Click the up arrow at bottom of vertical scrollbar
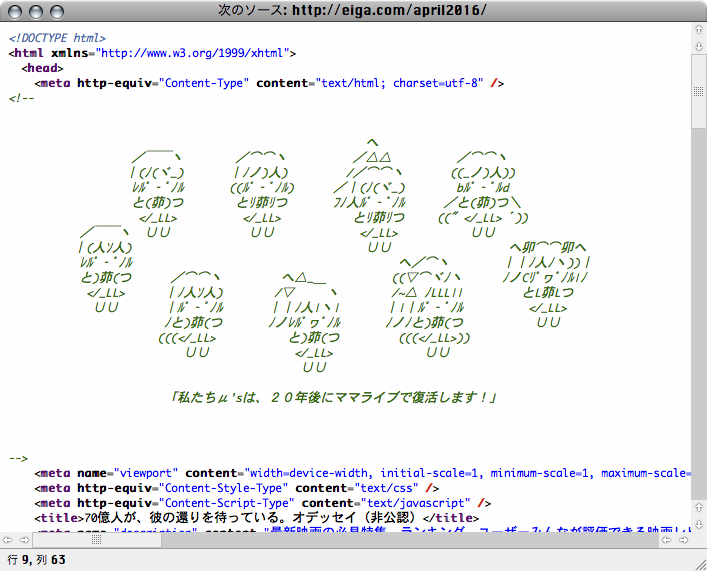This screenshot has height=571, width=707. pyautogui.click(x=698, y=507)
